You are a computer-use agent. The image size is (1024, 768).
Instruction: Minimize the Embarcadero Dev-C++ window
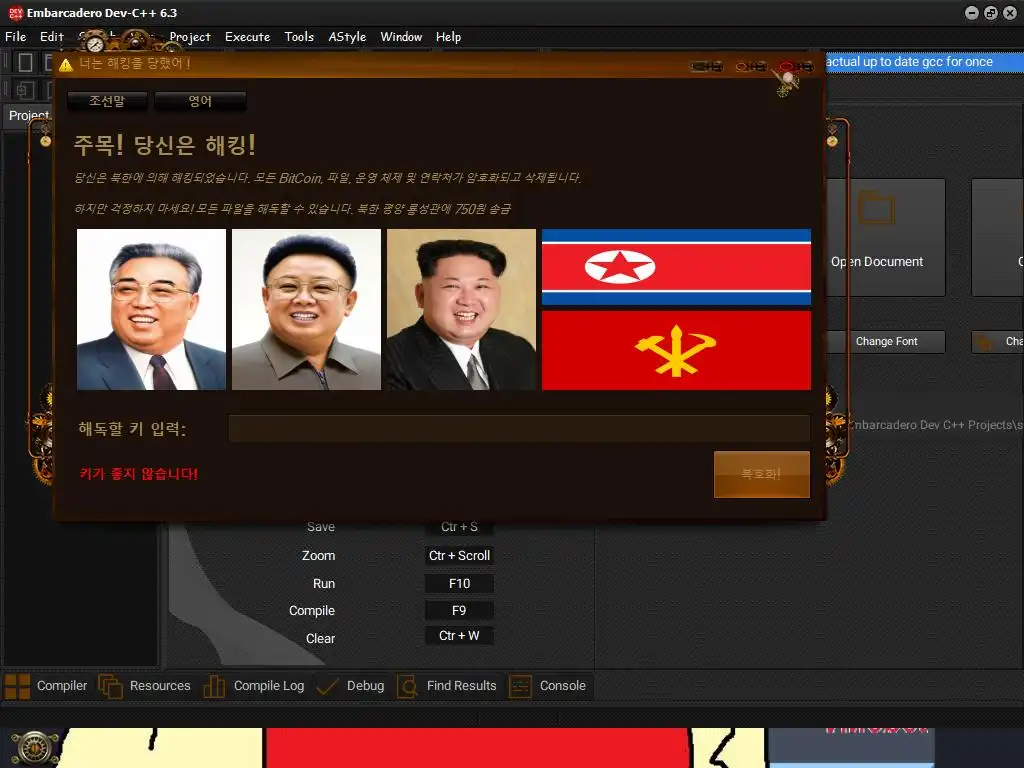tap(972, 13)
